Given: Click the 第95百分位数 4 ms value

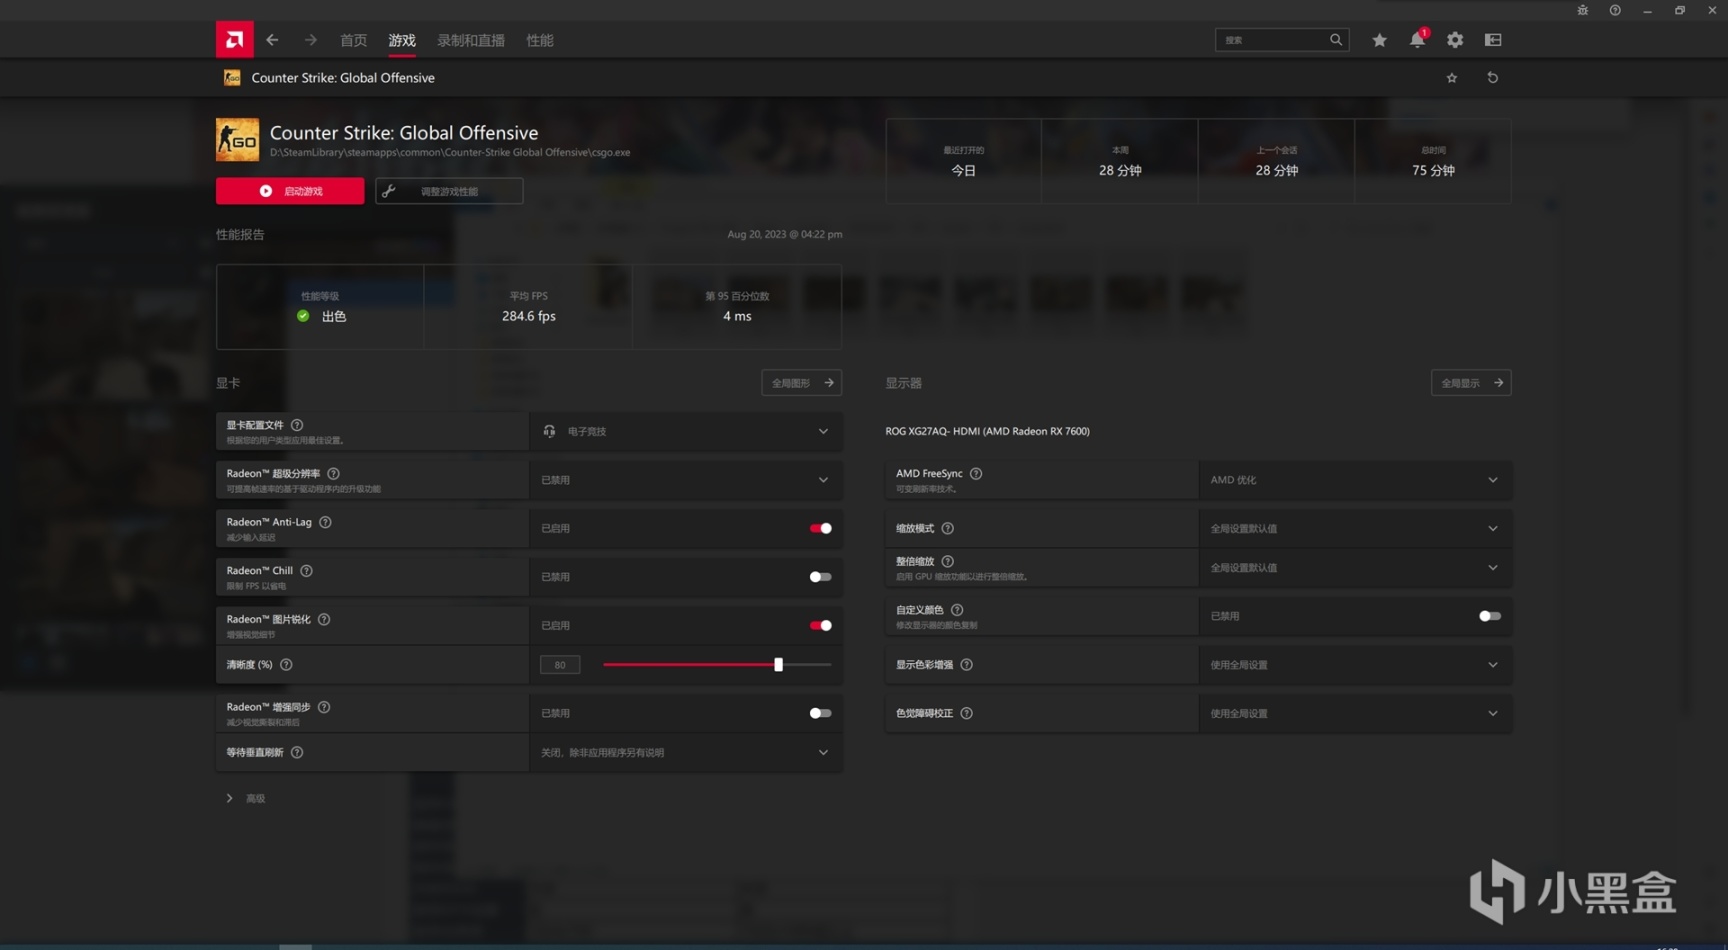Looking at the screenshot, I should coord(737,316).
